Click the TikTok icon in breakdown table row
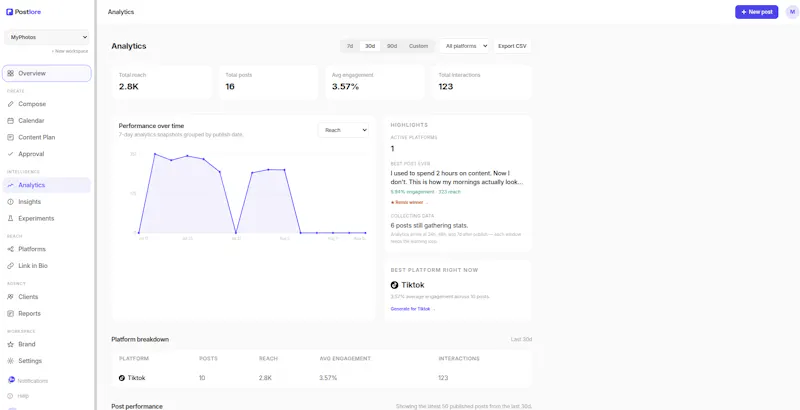This screenshot has height=410, width=800. pos(122,378)
